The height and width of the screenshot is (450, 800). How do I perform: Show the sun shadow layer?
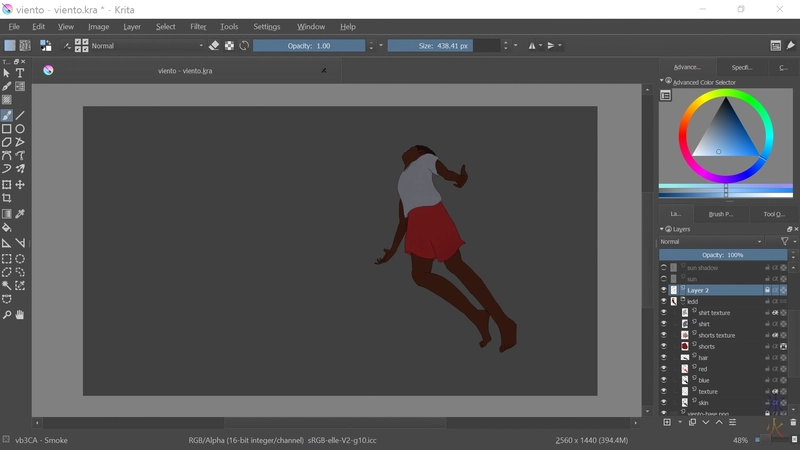(x=663, y=268)
